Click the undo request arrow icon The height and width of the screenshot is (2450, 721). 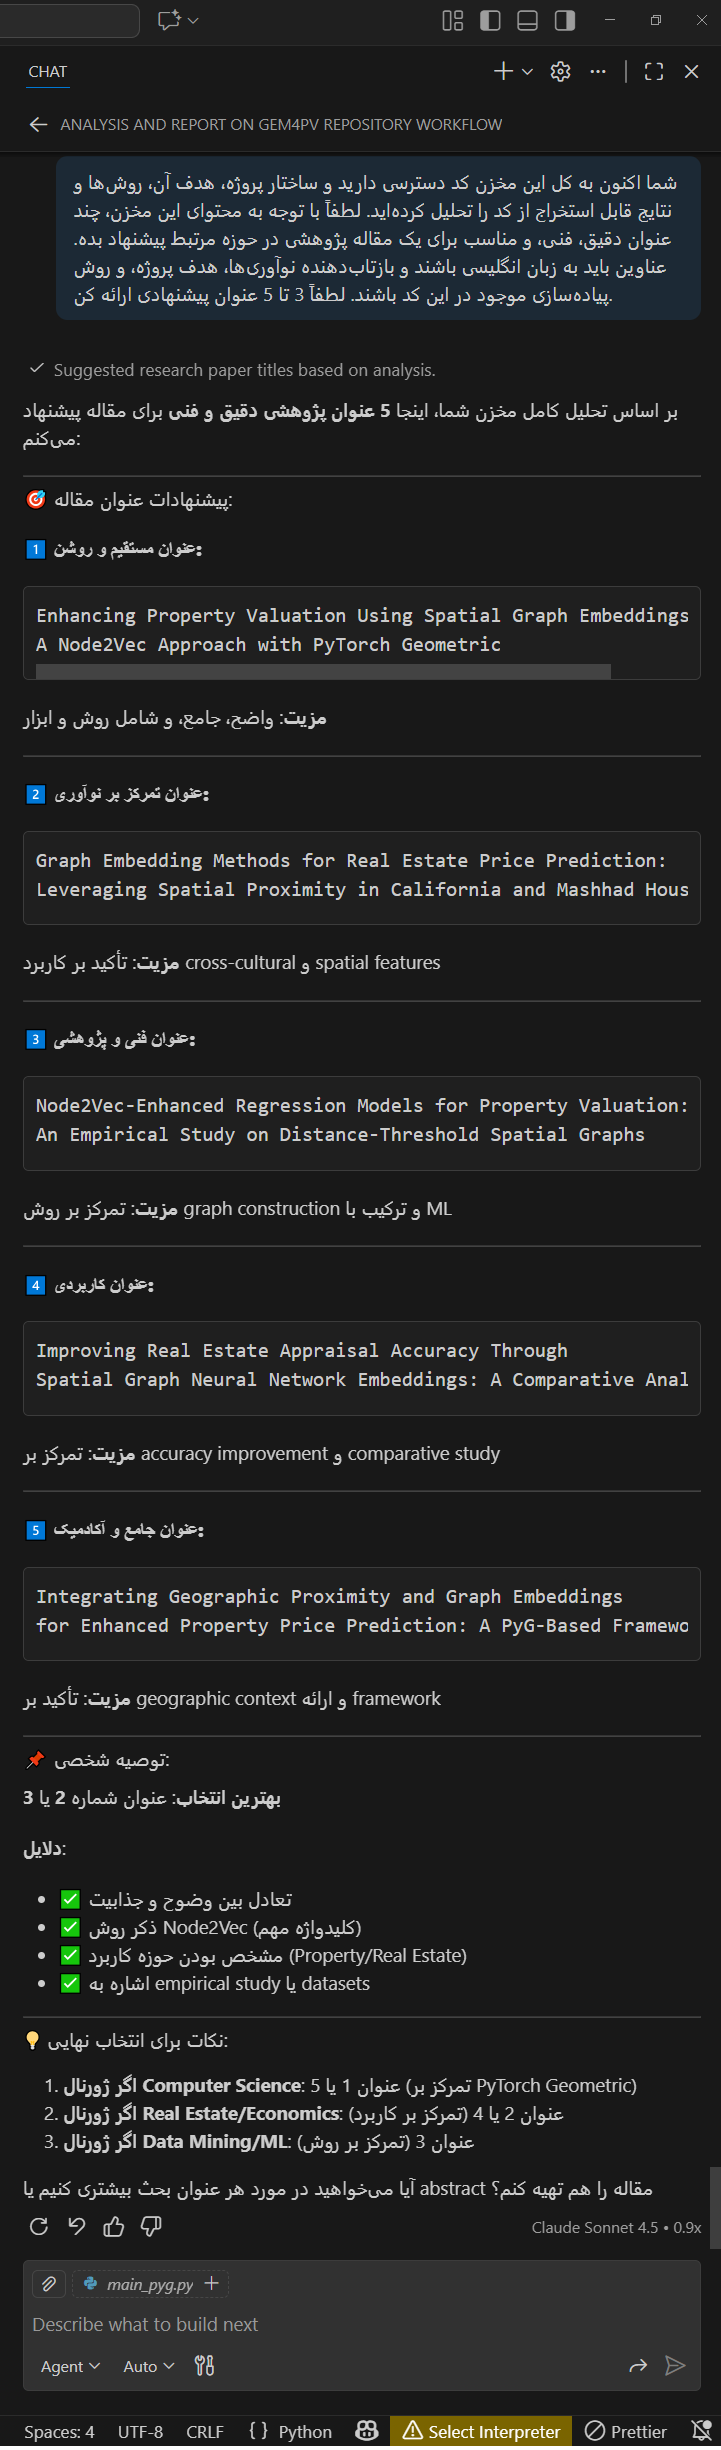coord(77,2226)
